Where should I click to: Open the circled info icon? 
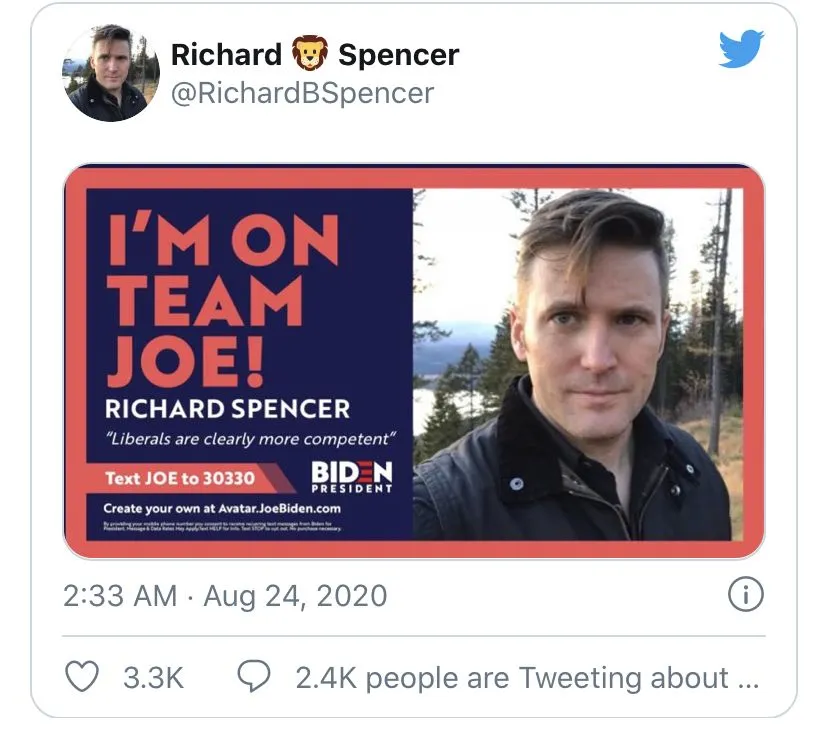(x=745, y=596)
